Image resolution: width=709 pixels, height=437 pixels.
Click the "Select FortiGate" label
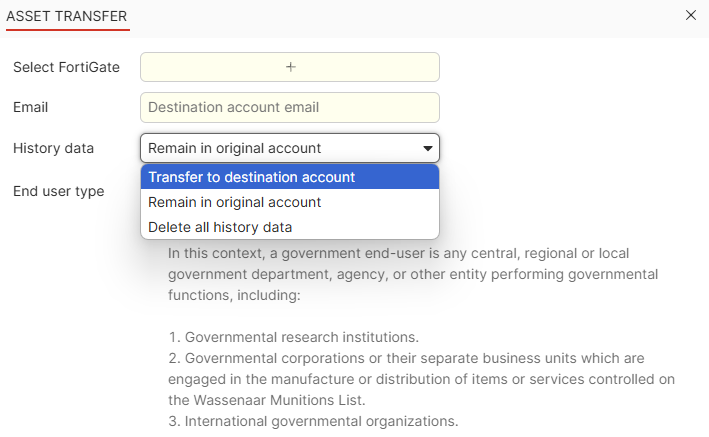tap(66, 67)
